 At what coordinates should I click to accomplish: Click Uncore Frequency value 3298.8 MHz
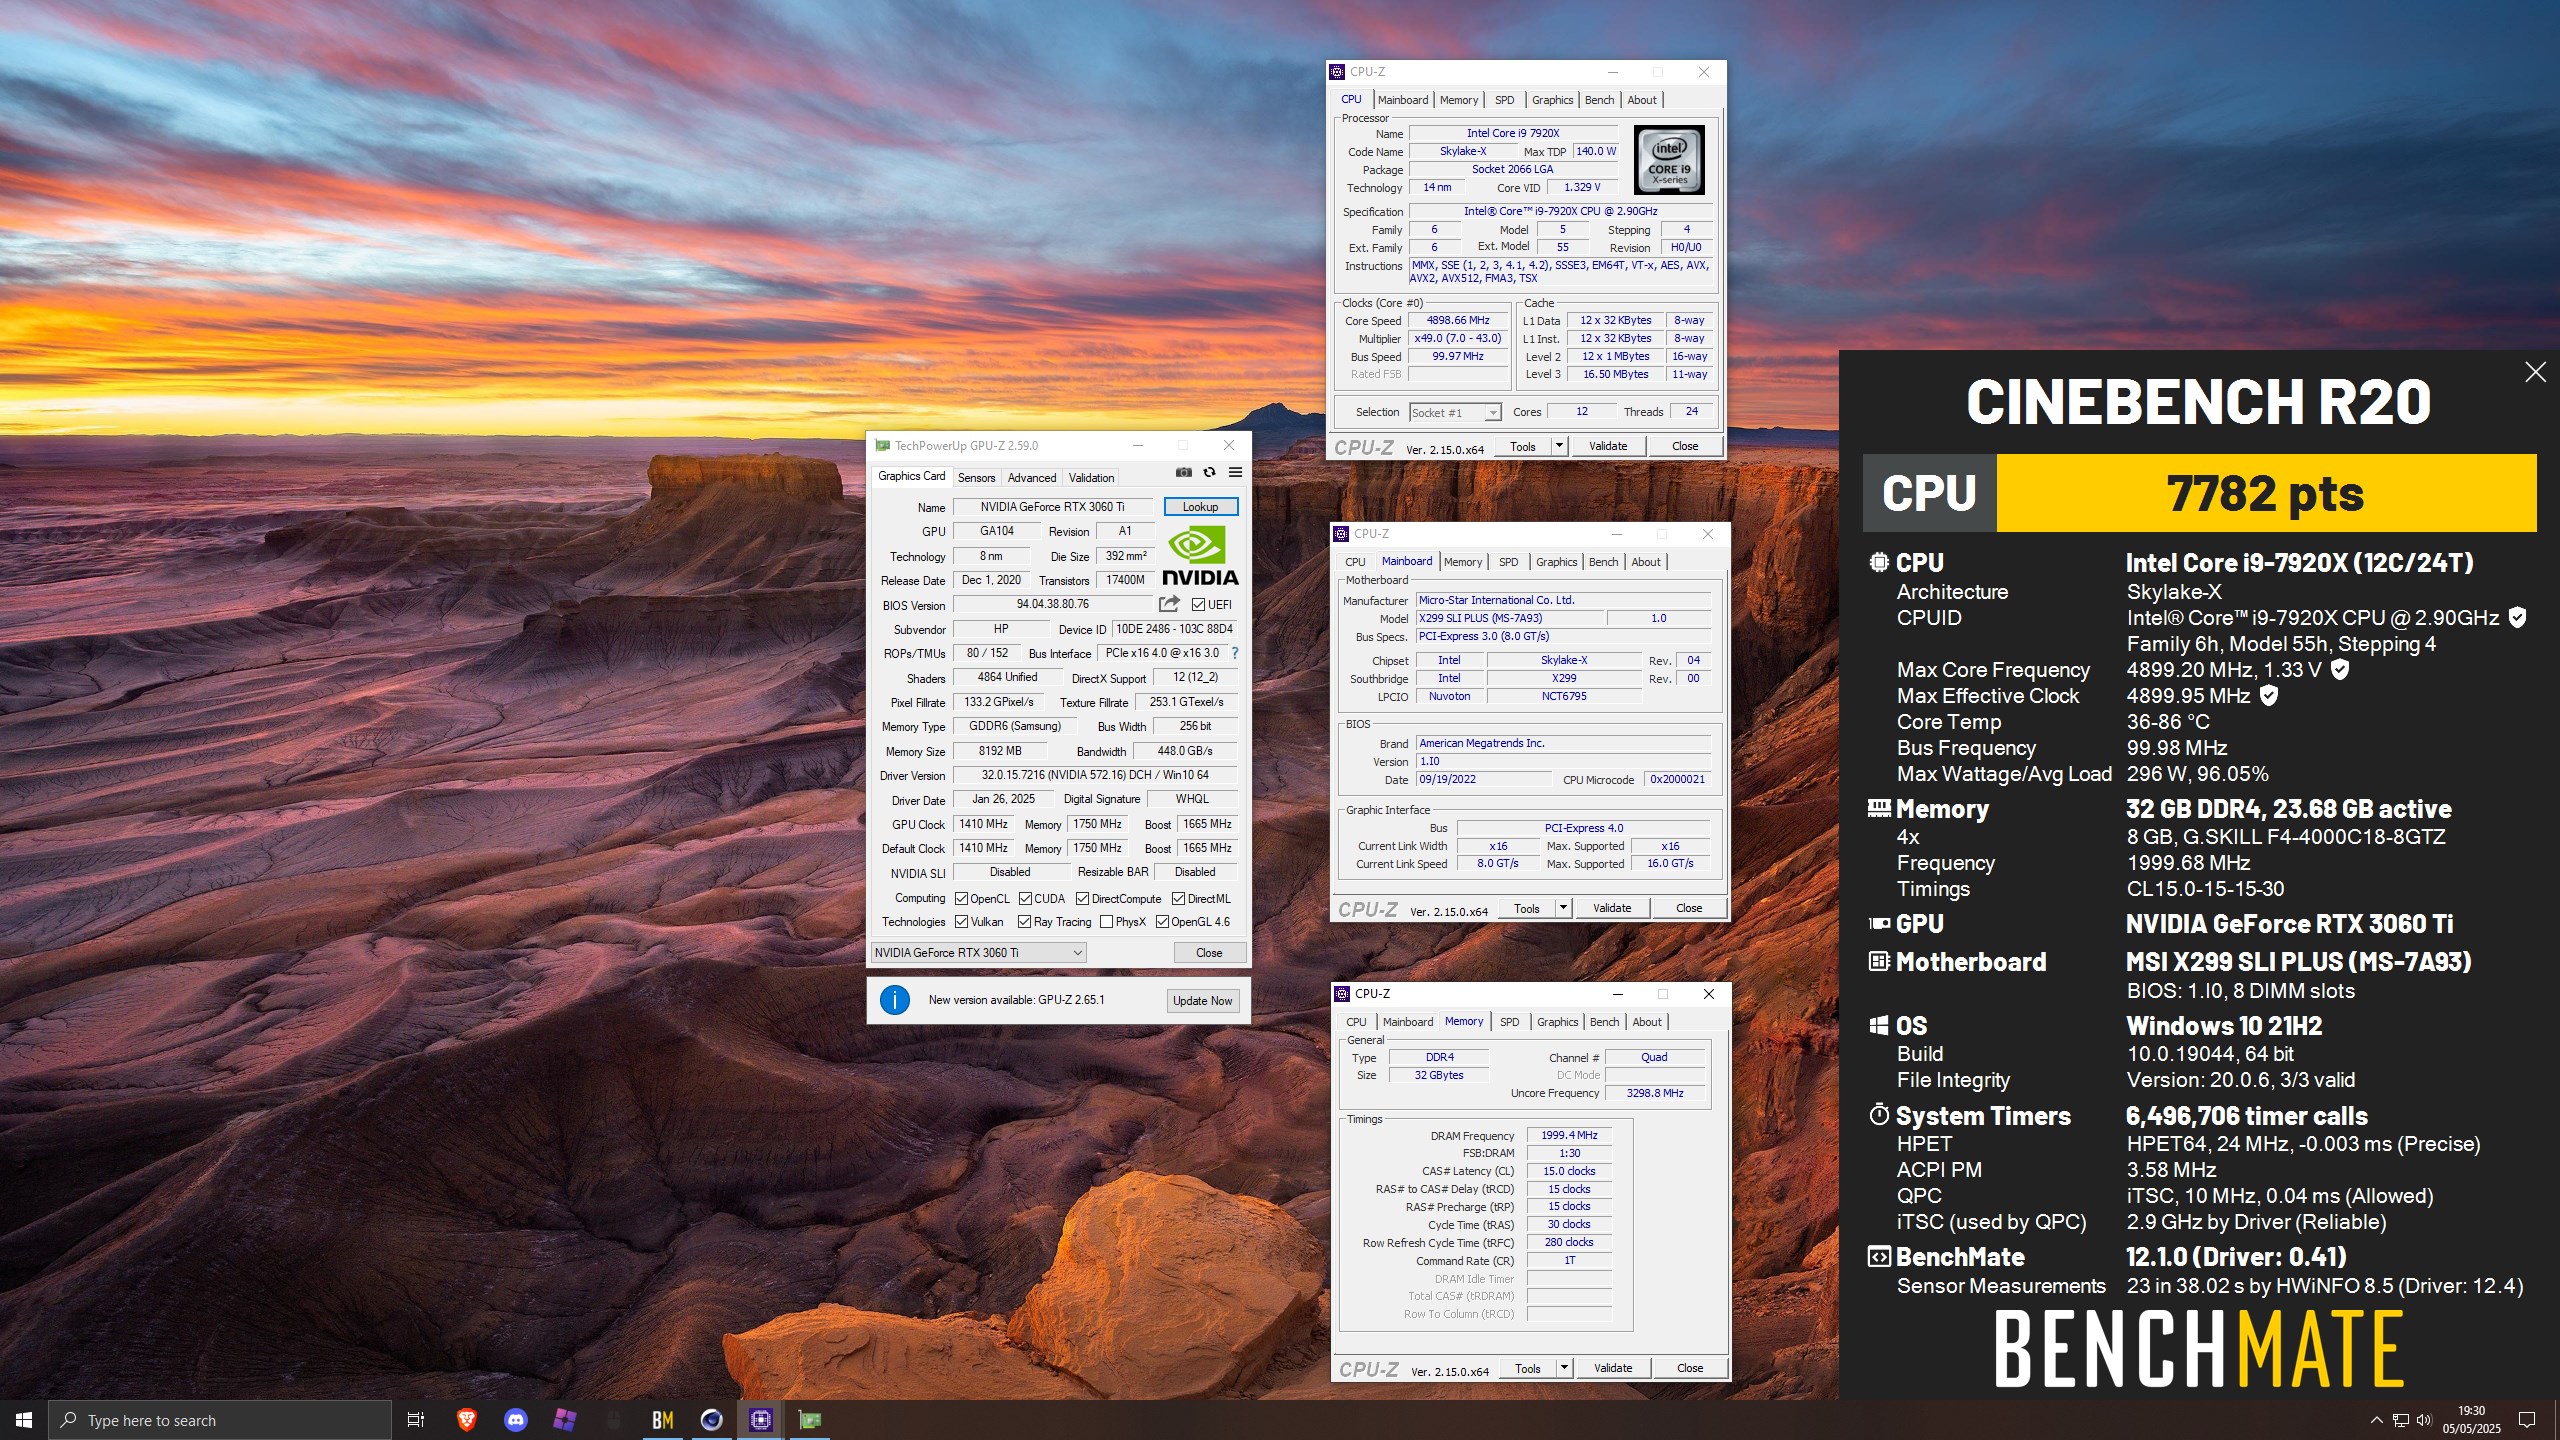pos(1655,1093)
